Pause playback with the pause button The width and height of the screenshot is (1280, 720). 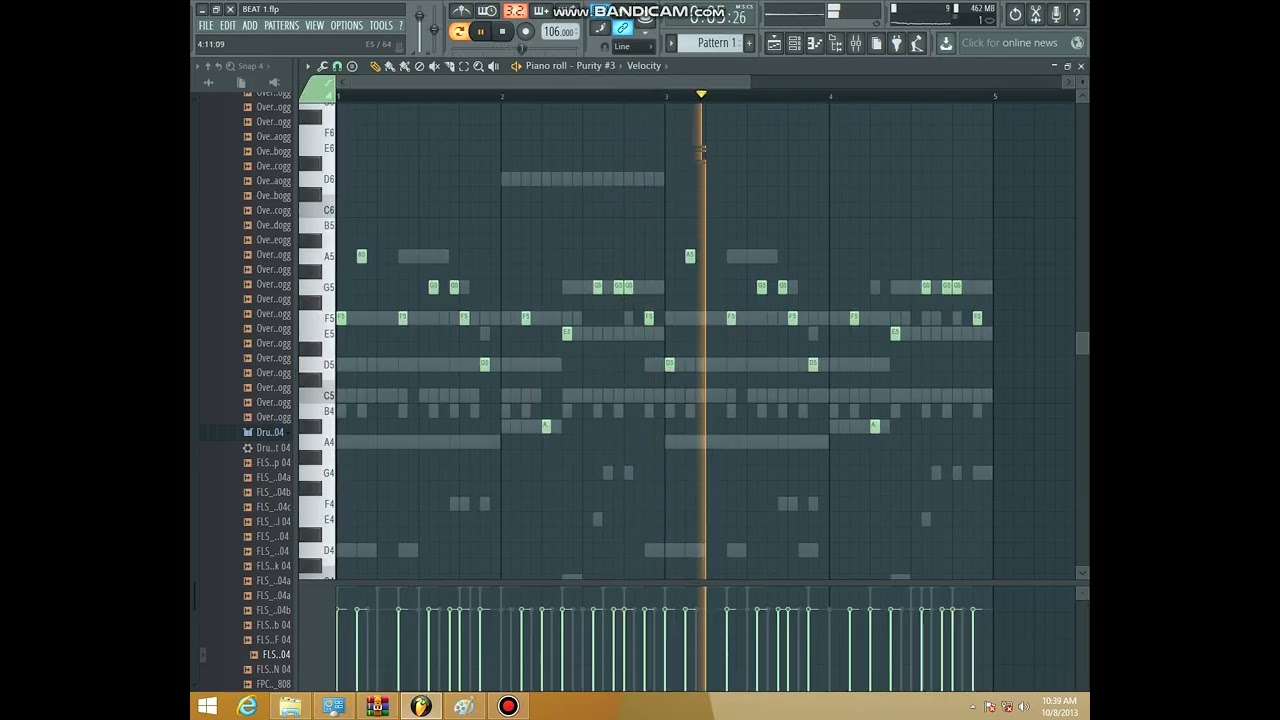[481, 31]
